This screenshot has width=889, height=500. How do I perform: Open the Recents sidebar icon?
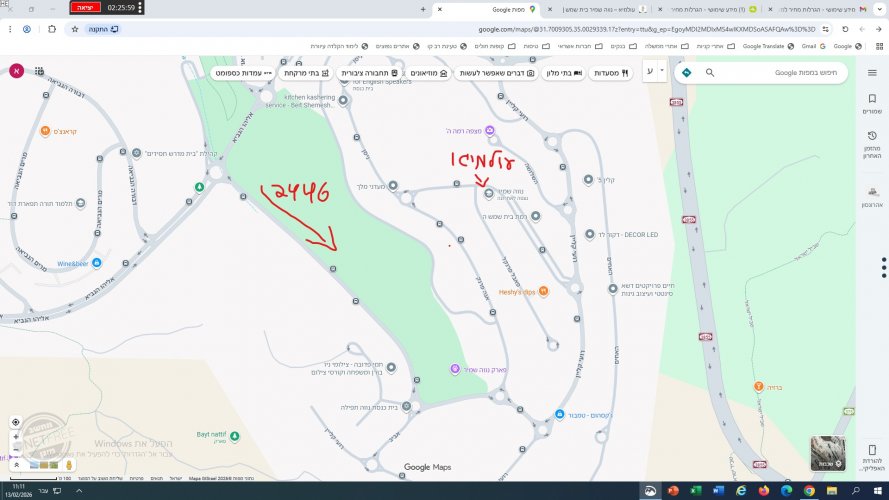(872, 147)
